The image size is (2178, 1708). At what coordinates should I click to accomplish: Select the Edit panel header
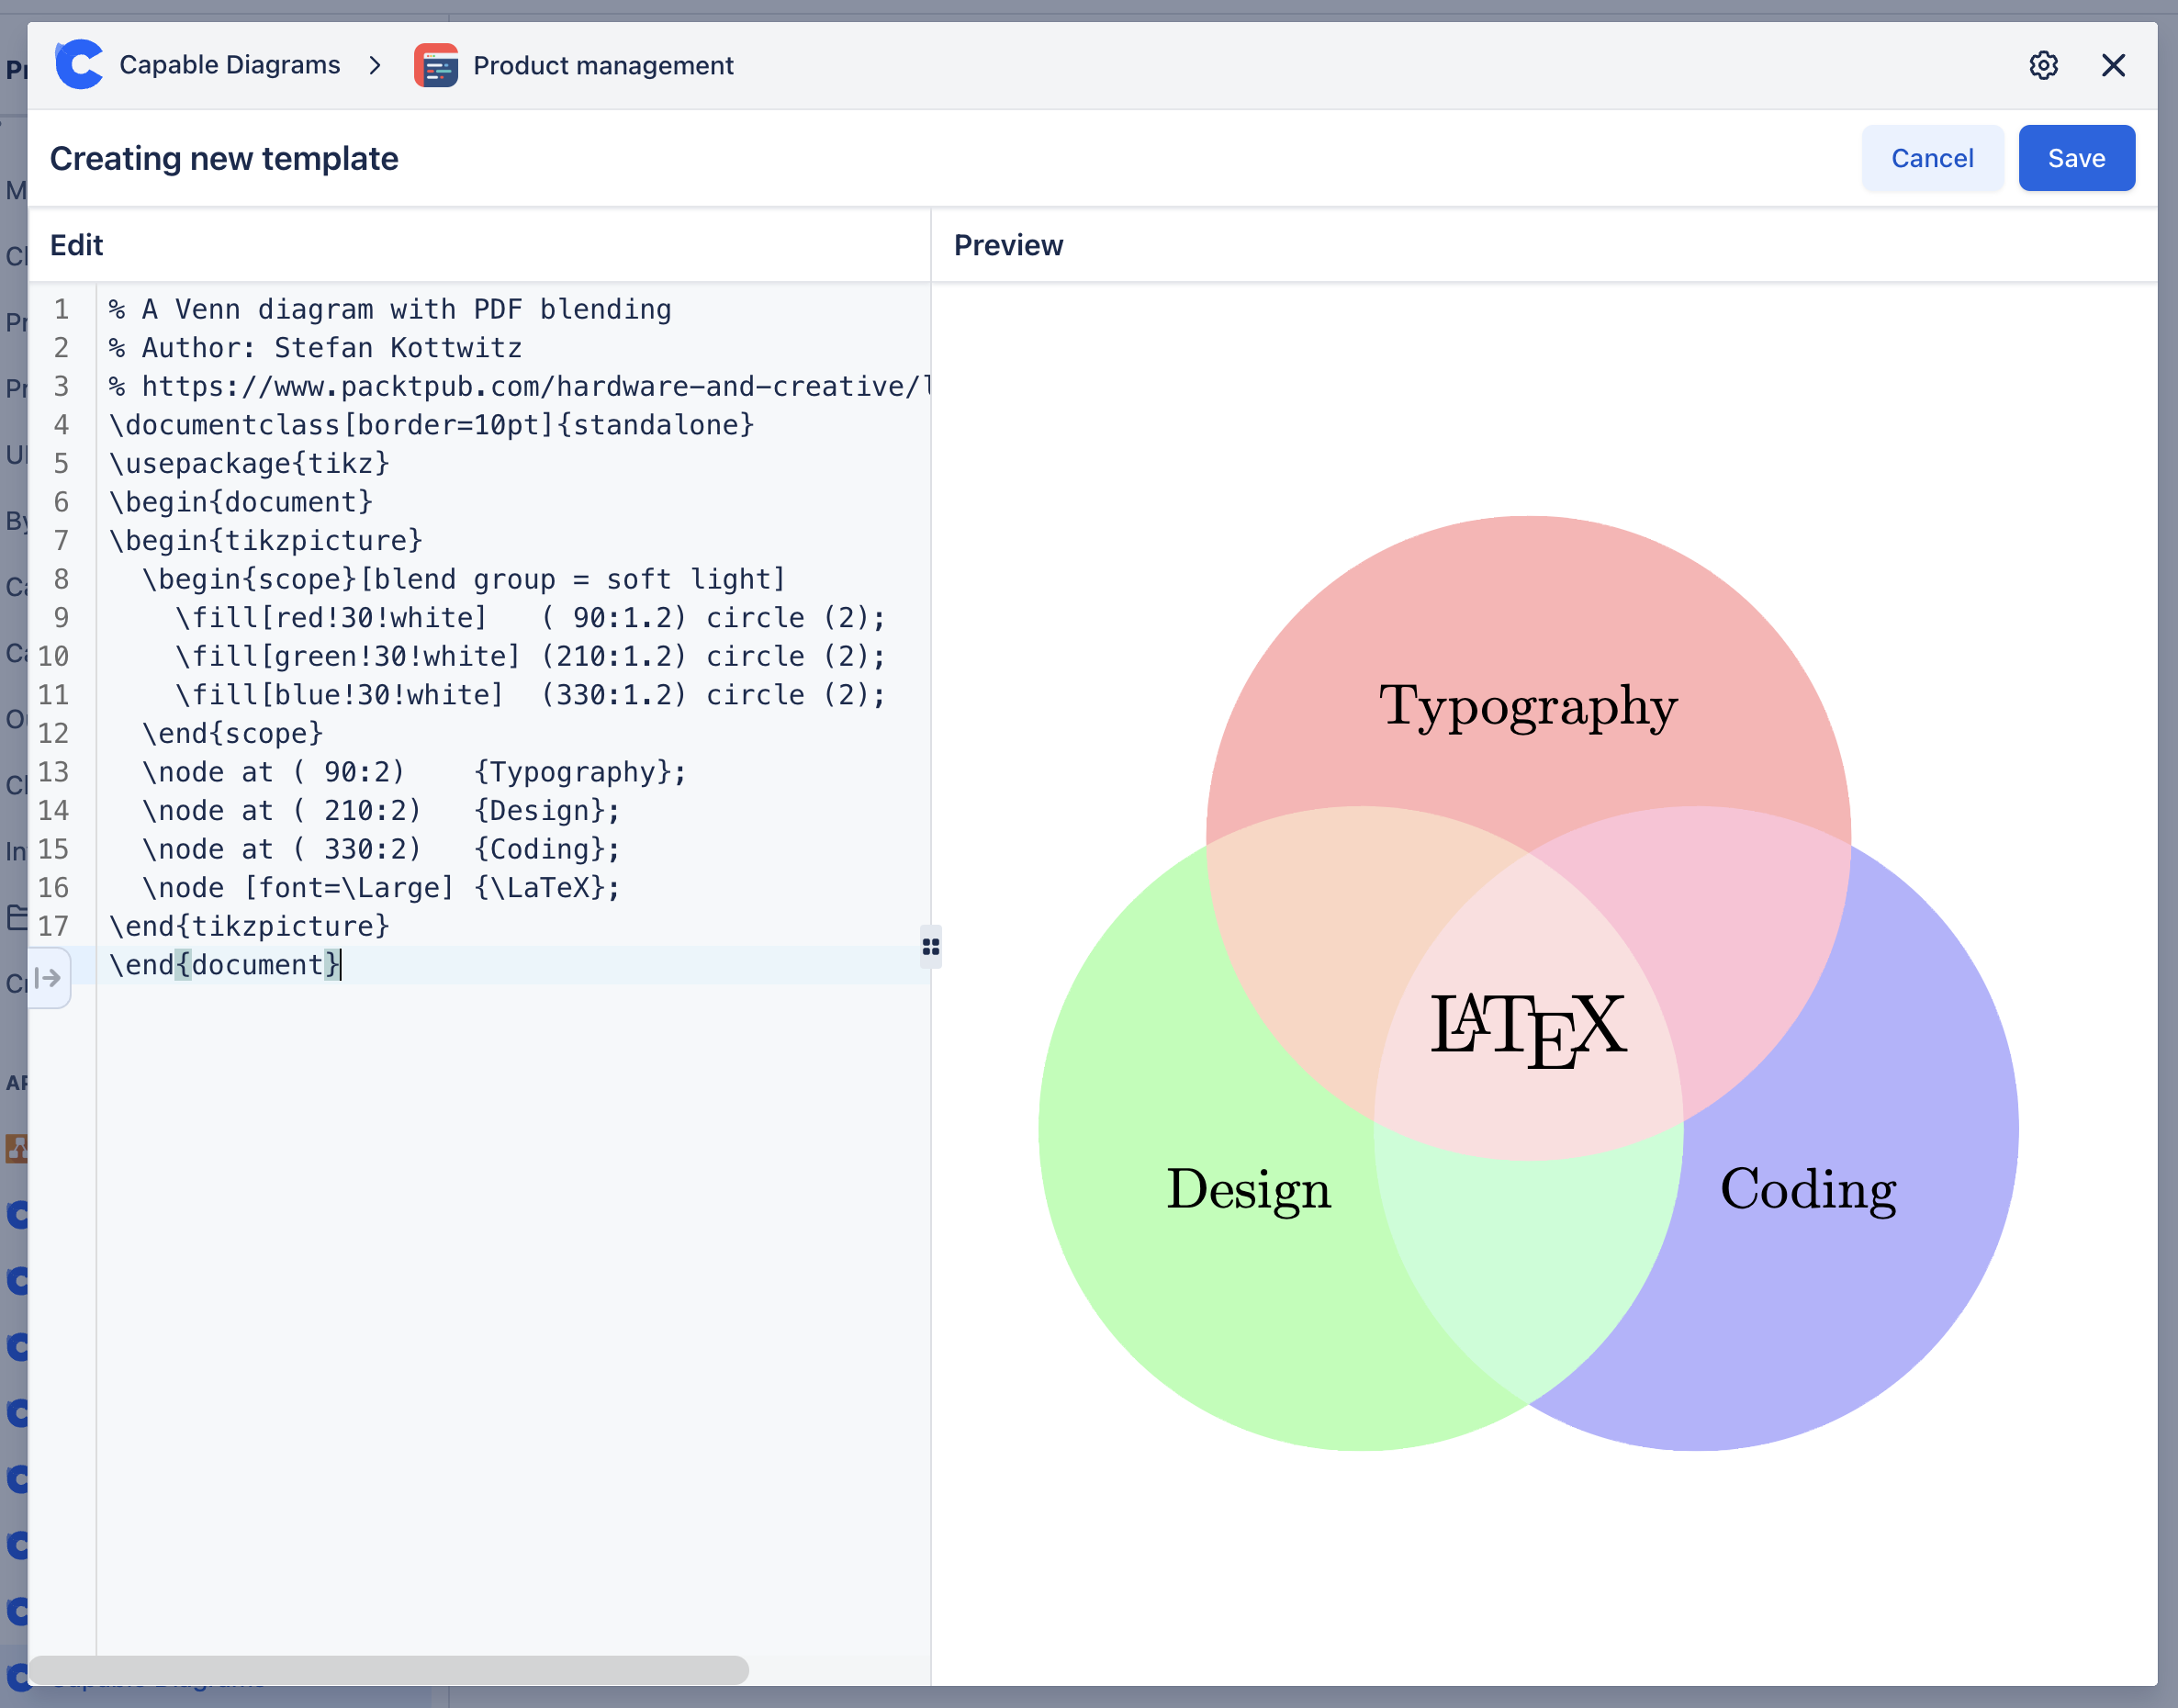77,245
